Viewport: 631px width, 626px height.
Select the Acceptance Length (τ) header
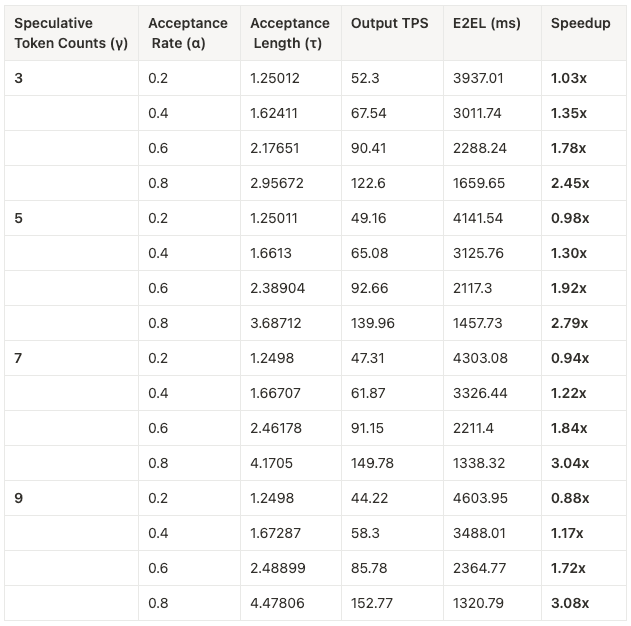click(x=289, y=33)
